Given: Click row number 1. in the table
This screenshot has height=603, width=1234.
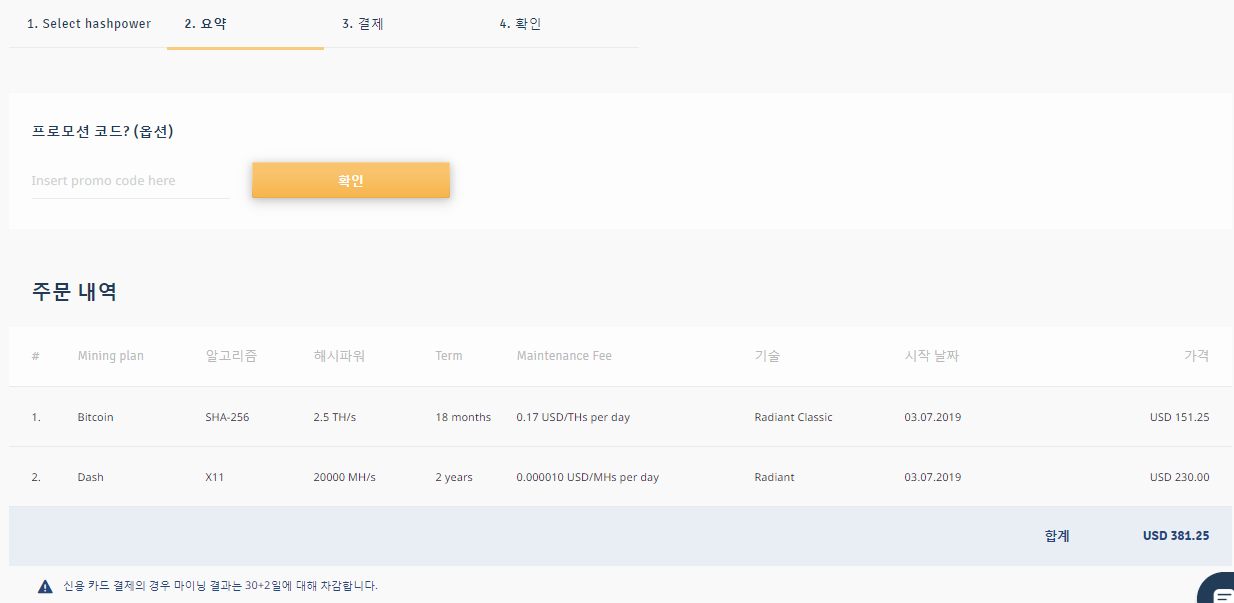Looking at the screenshot, I should [x=36, y=417].
